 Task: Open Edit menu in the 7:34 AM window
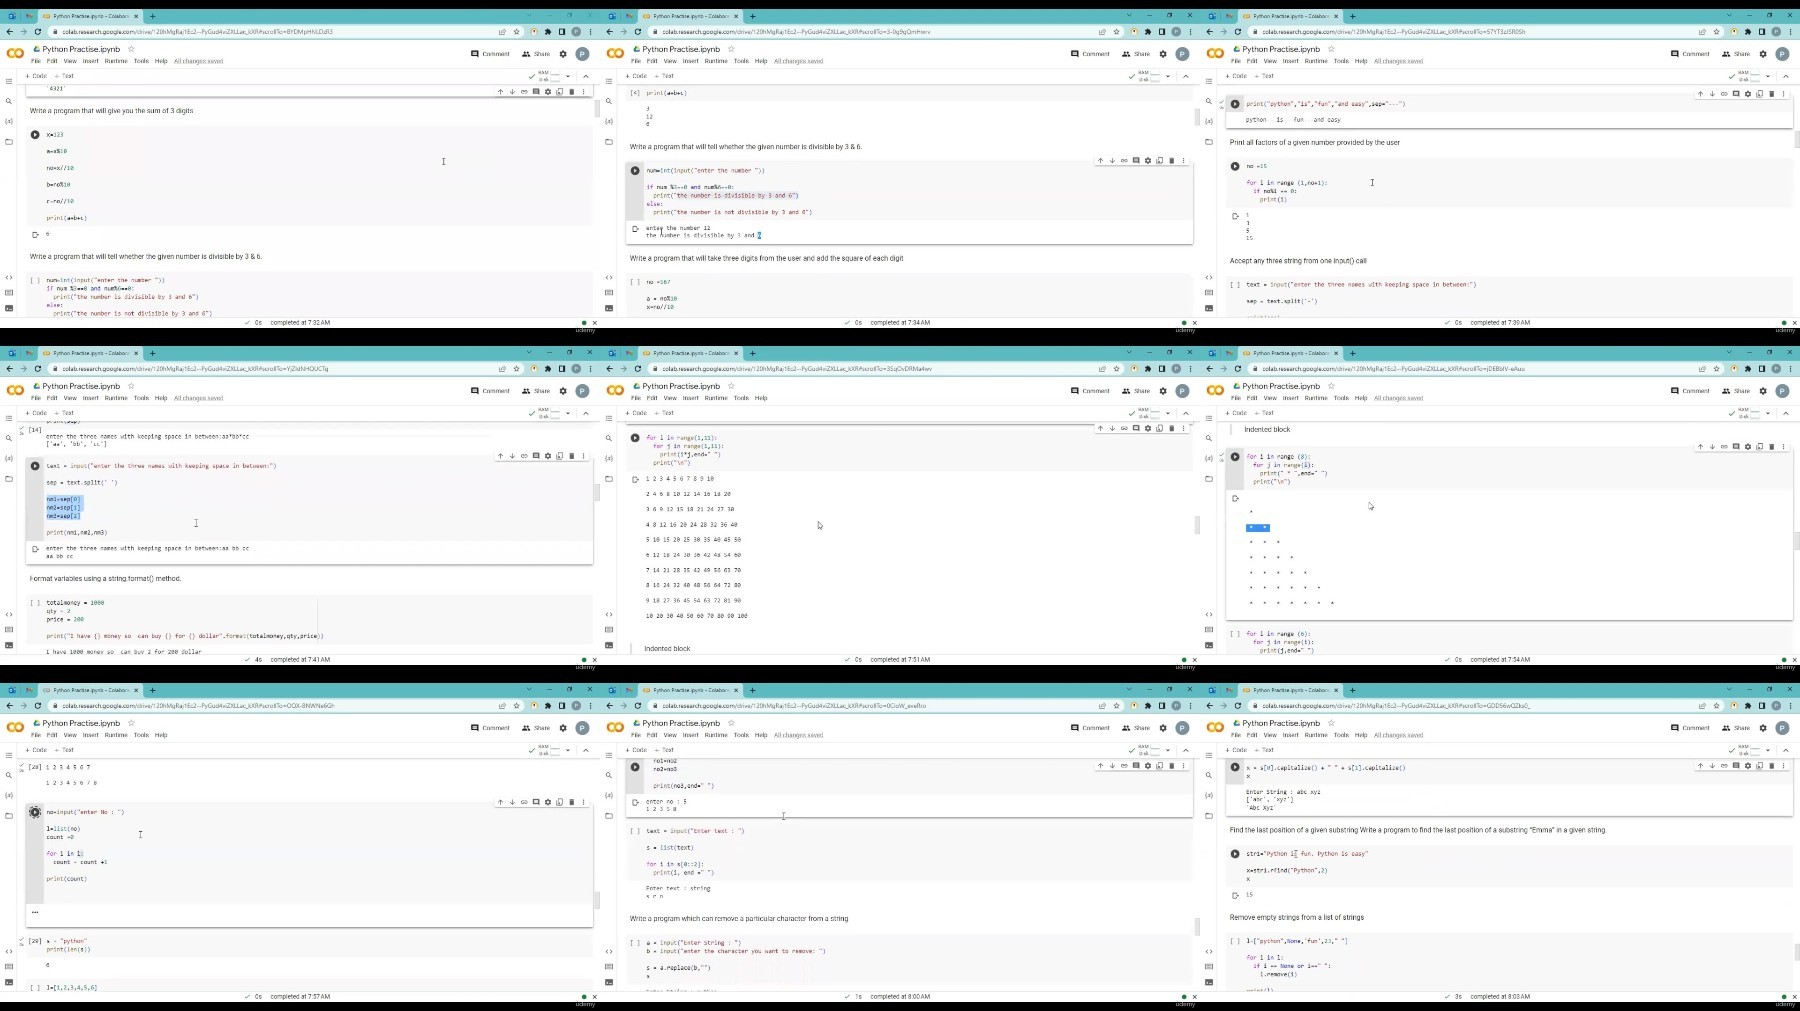click(652, 61)
